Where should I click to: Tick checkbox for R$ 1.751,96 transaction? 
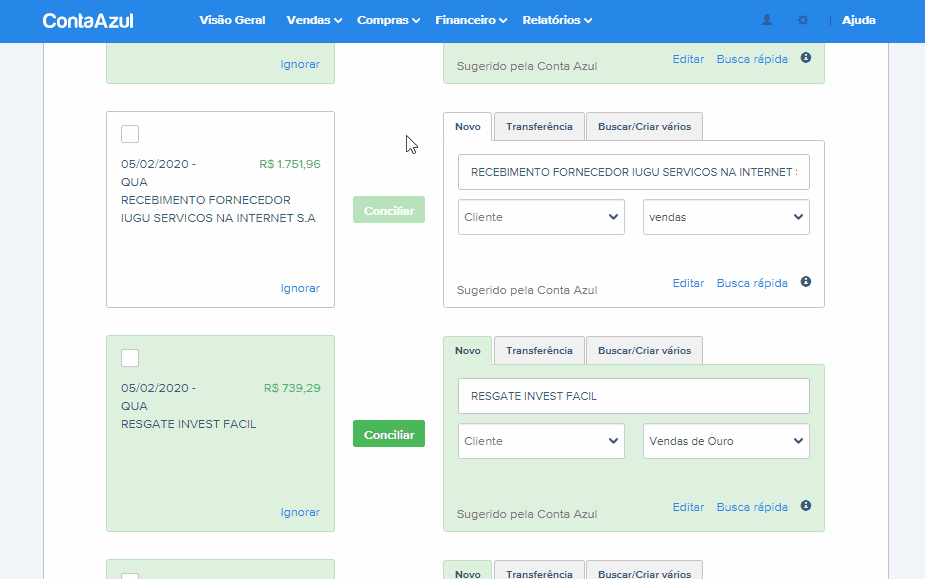(x=130, y=134)
